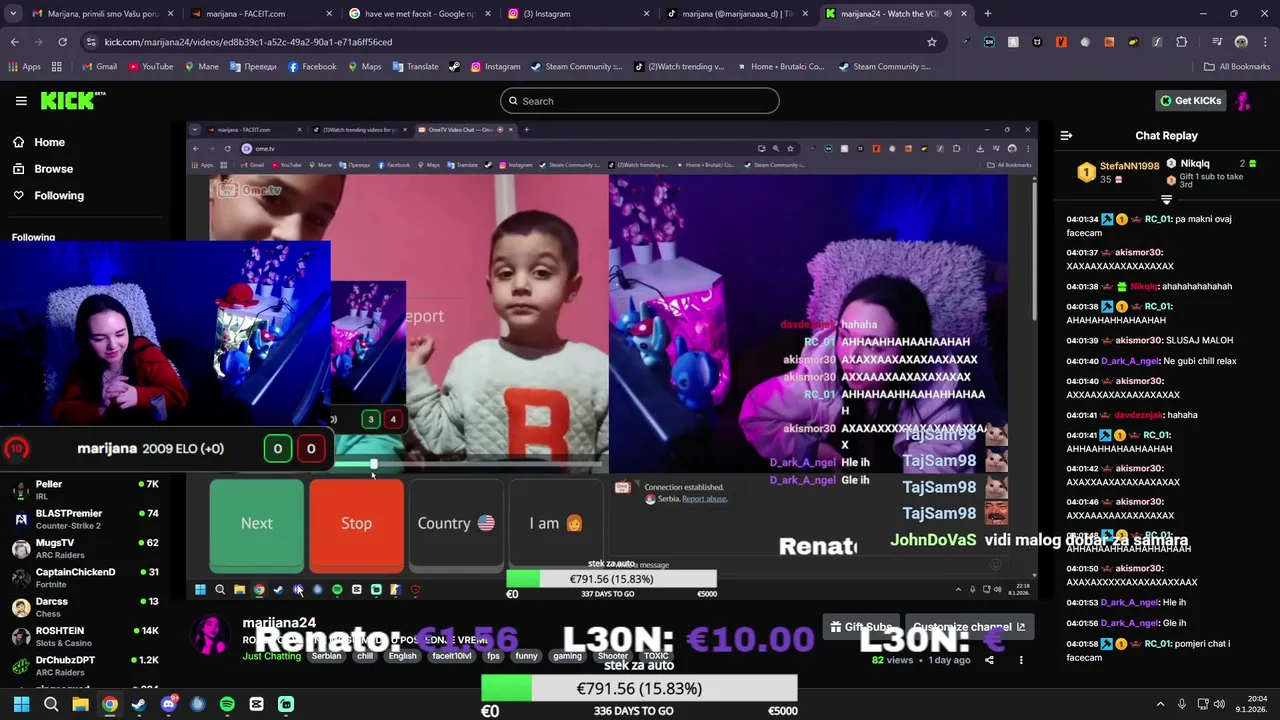Select the TOXIC tag
The height and width of the screenshot is (720, 1280).
coord(656,656)
